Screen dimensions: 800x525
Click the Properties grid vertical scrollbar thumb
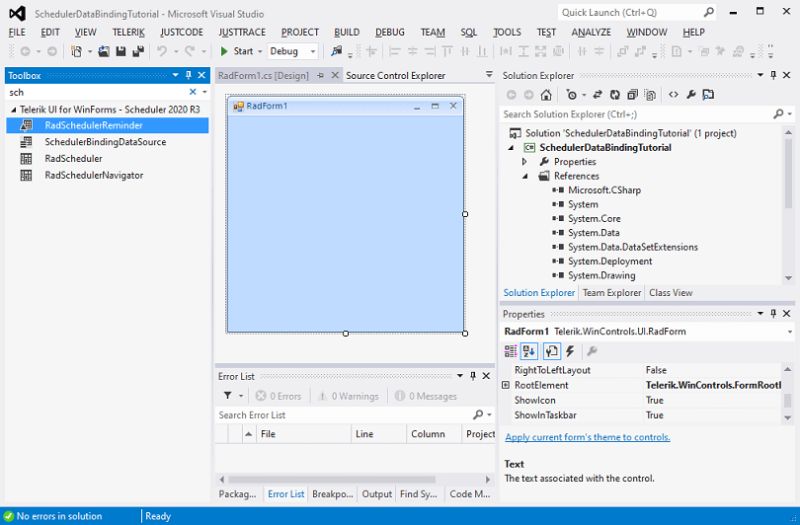pos(788,401)
